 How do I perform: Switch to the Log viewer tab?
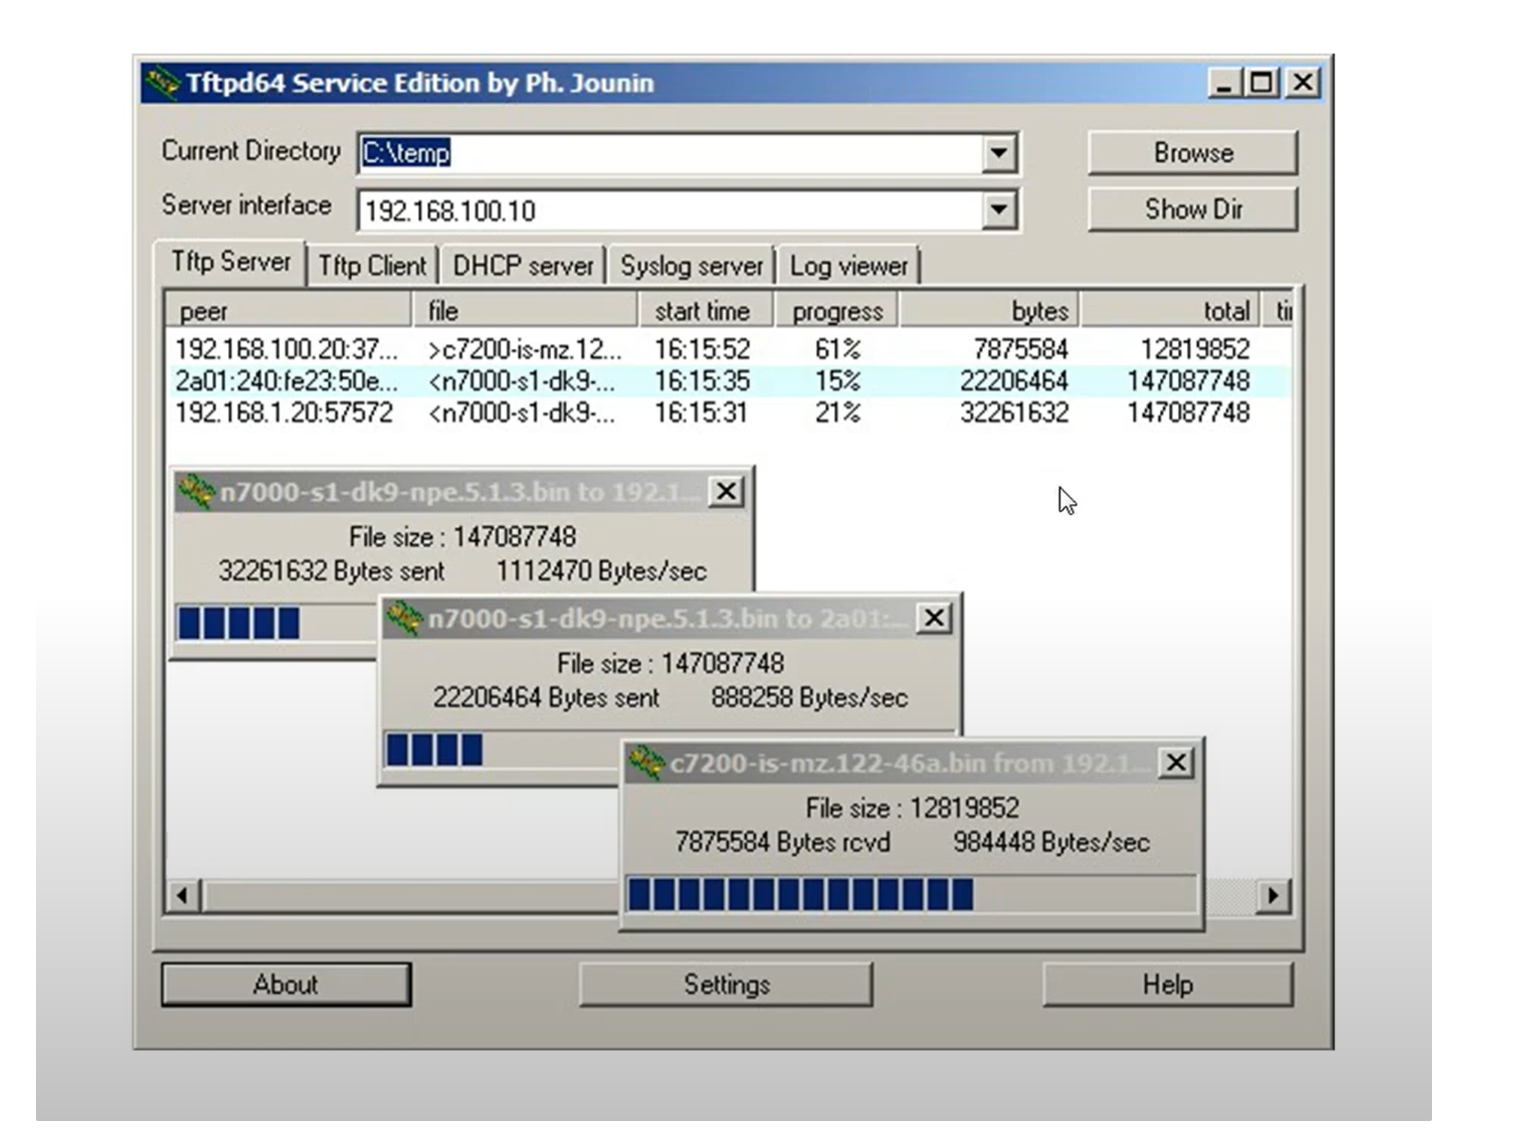pyautogui.click(x=848, y=266)
